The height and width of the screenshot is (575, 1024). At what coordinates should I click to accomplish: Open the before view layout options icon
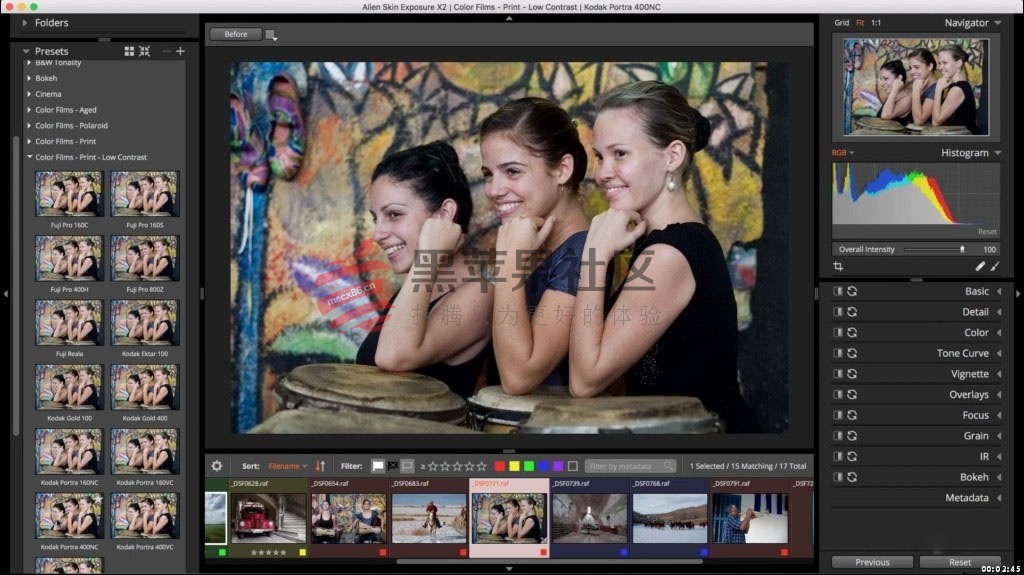tap(271, 35)
